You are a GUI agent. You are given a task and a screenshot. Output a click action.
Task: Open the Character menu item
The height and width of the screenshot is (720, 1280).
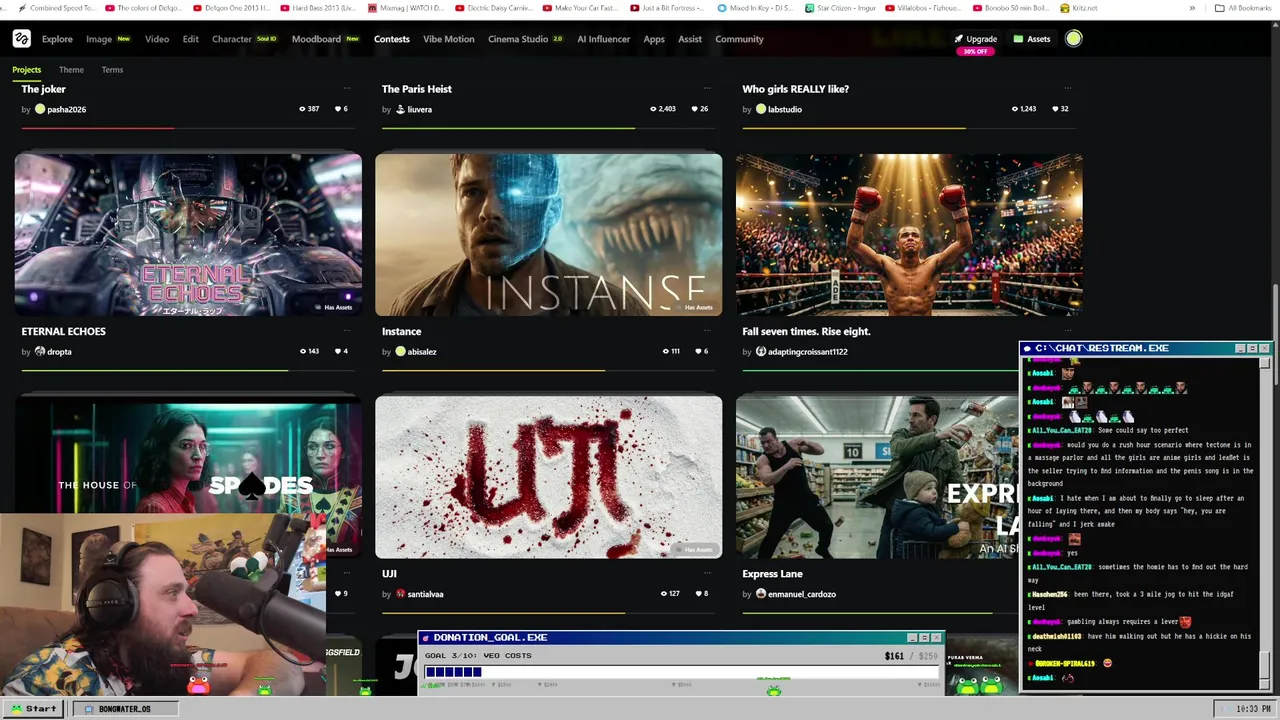(x=231, y=39)
